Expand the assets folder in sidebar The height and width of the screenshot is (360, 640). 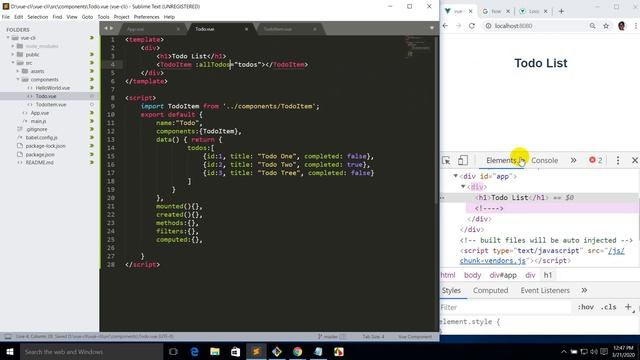18,71
